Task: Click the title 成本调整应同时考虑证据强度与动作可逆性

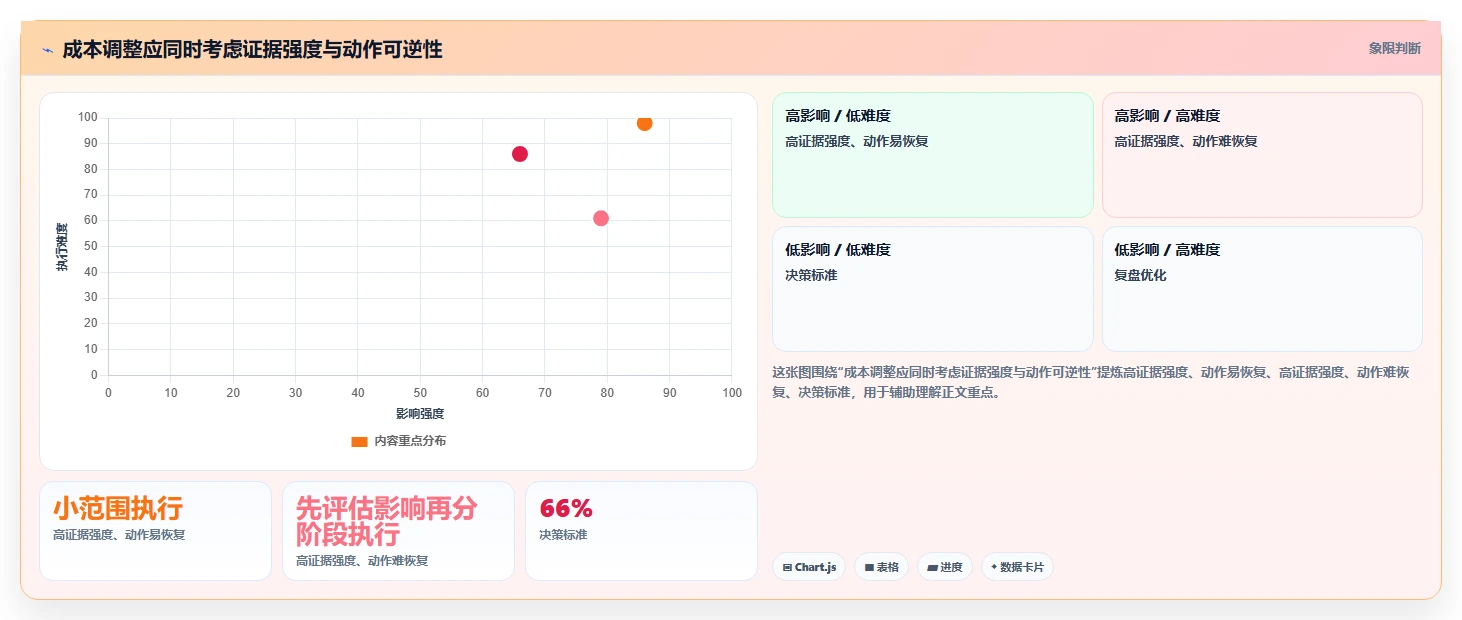Action: pyautogui.click(x=252, y=49)
